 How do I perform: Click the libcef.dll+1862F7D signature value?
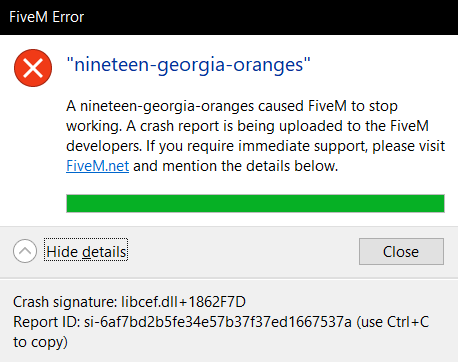183,302
